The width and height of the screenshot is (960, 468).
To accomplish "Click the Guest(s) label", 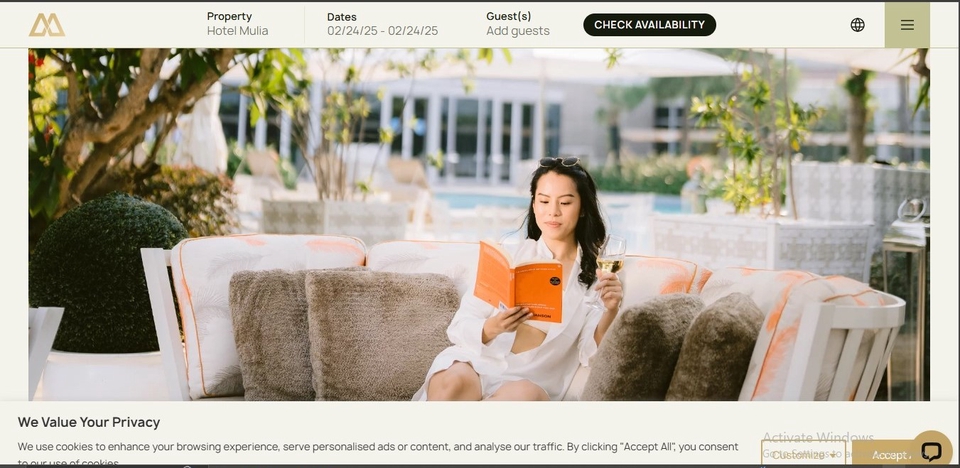I will 509,17.
